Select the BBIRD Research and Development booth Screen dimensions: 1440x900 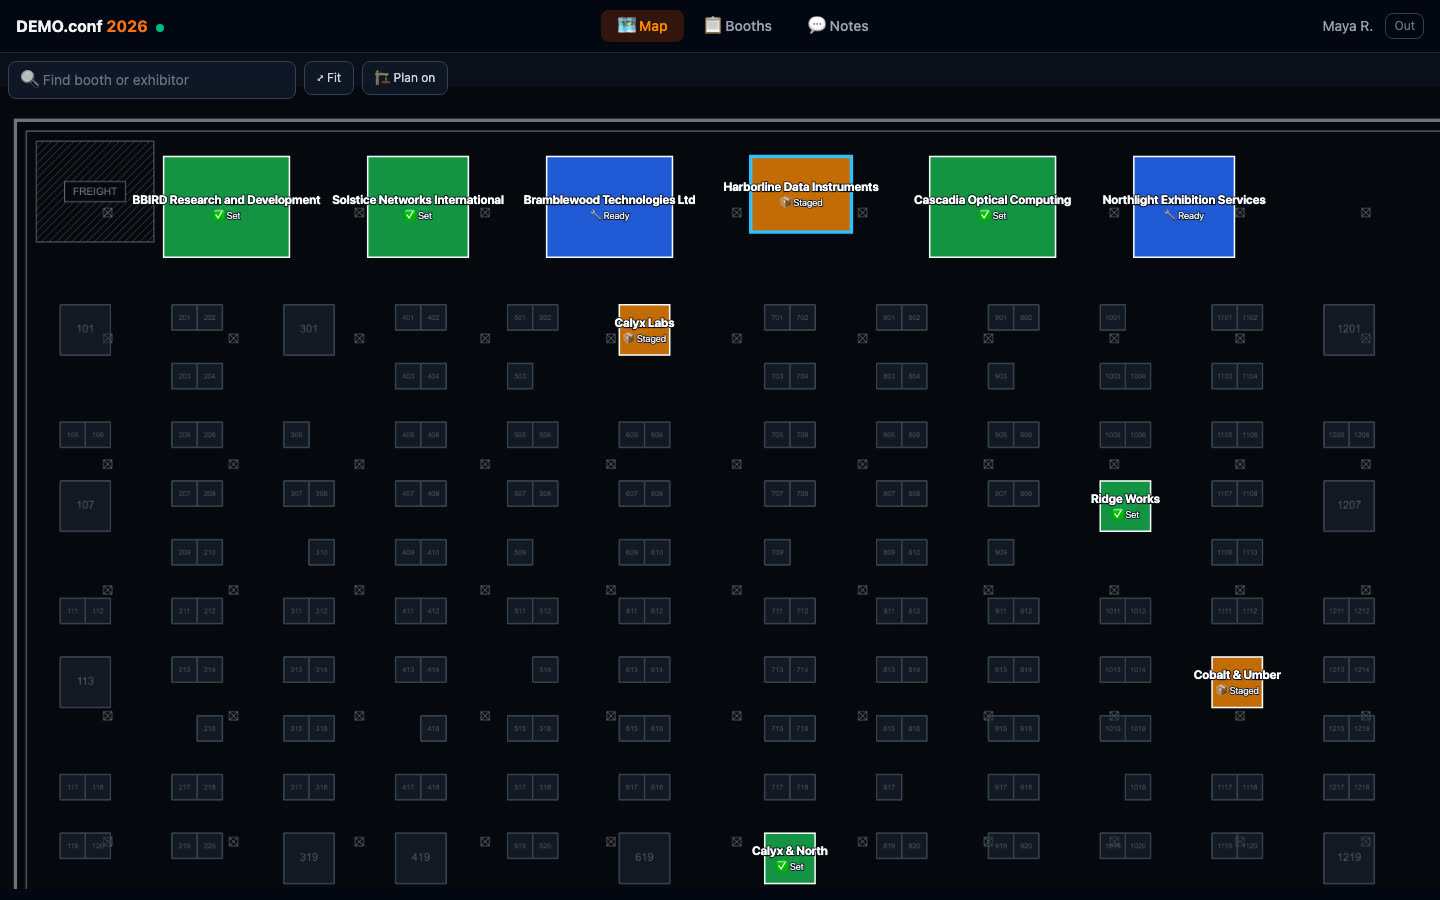tap(226, 207)
